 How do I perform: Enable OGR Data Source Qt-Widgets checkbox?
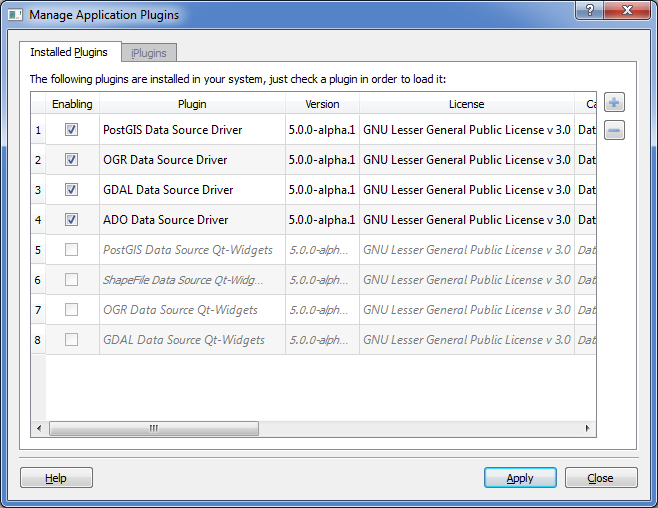click(71, 310)
